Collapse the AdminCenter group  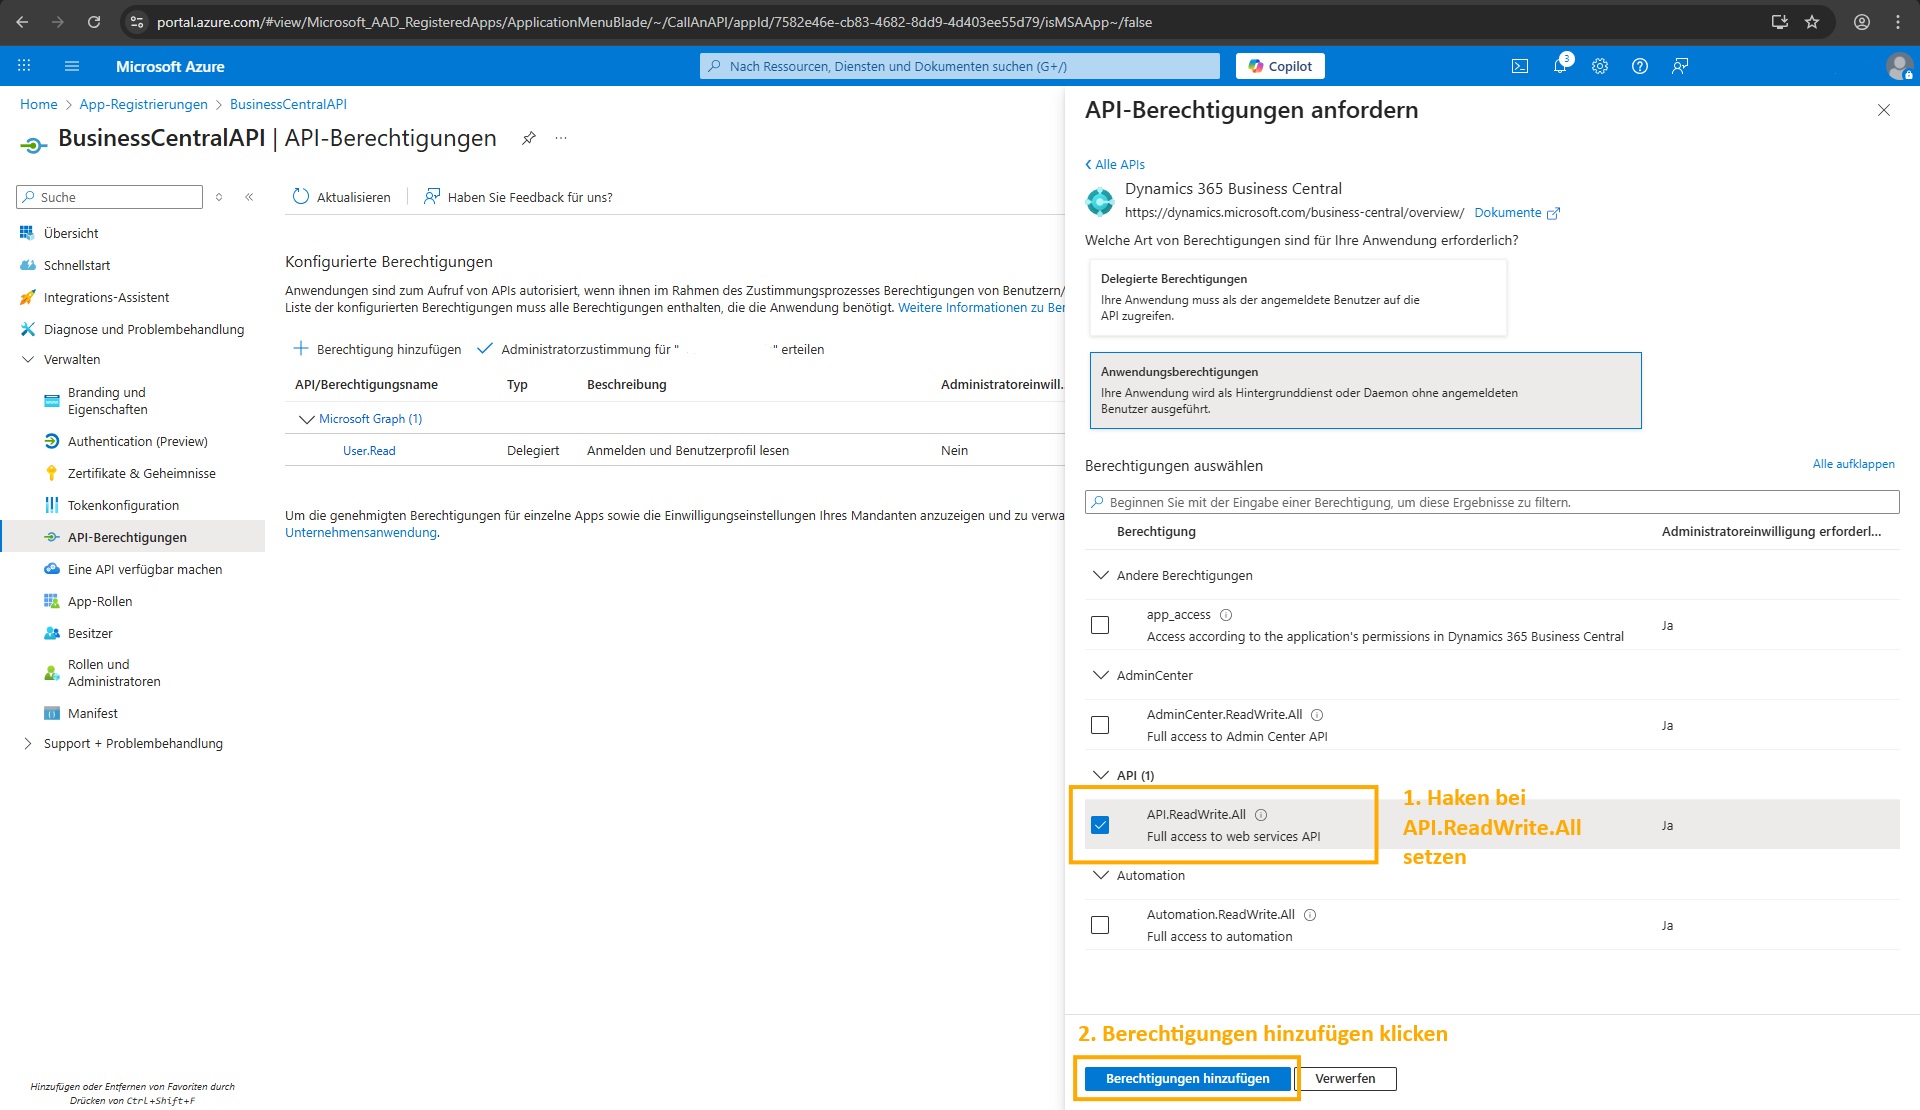pos(1101,675)
